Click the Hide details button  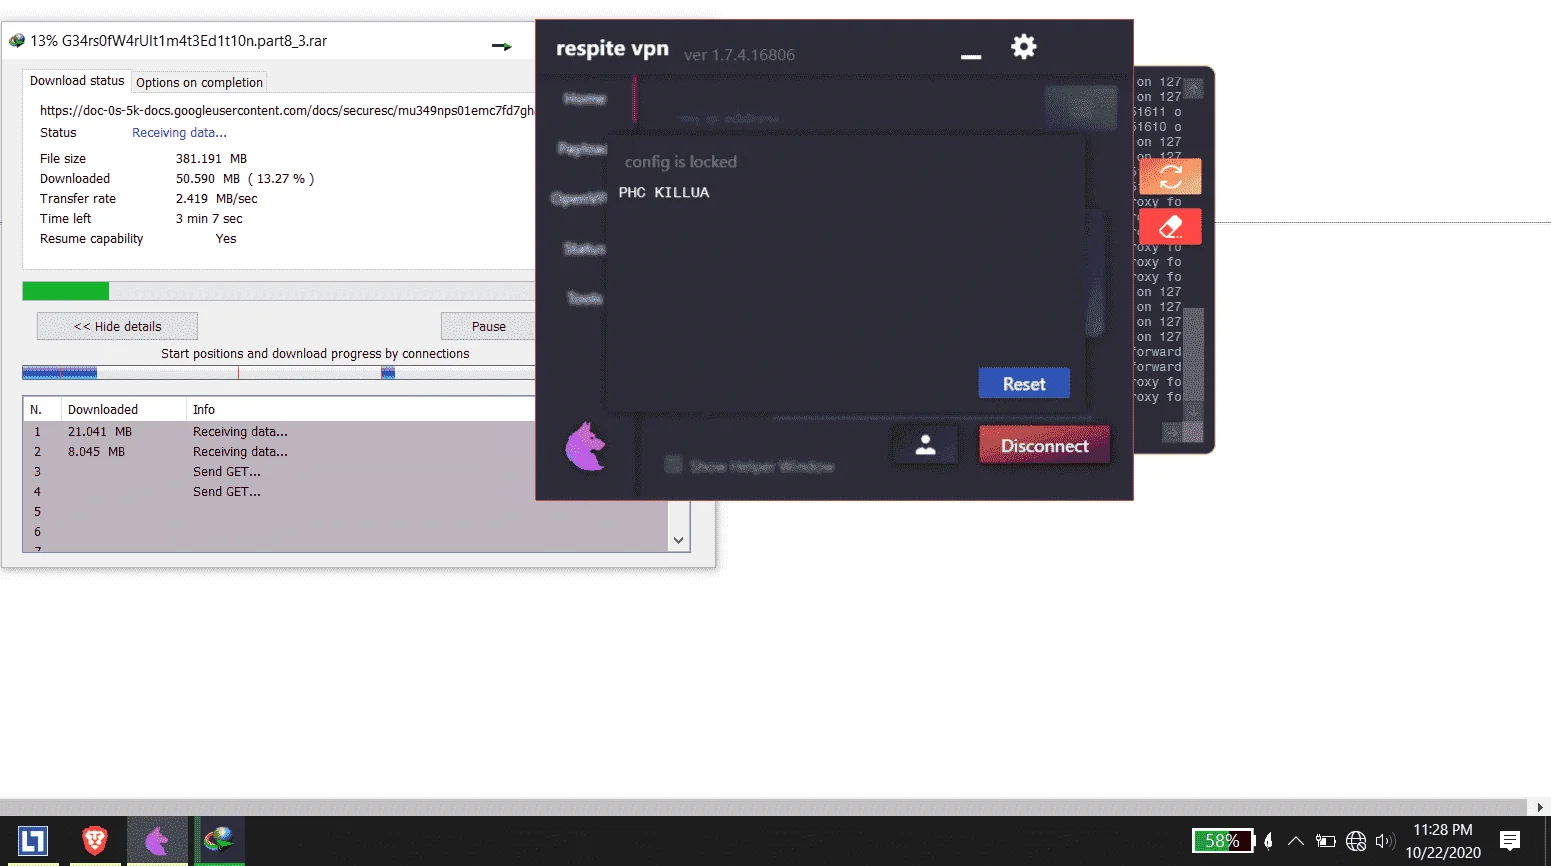[117, 326]
